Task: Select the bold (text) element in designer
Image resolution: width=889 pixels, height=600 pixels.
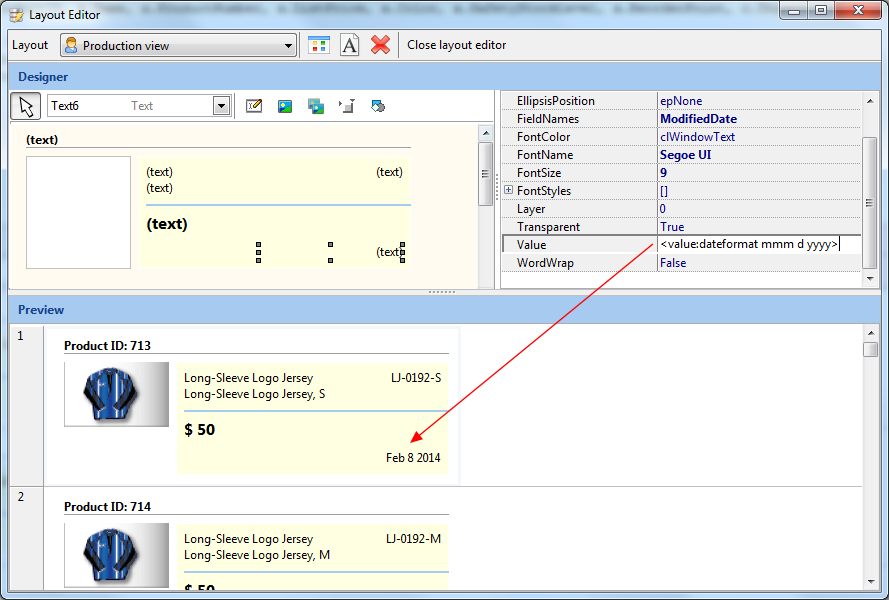Action: point(167,224)
